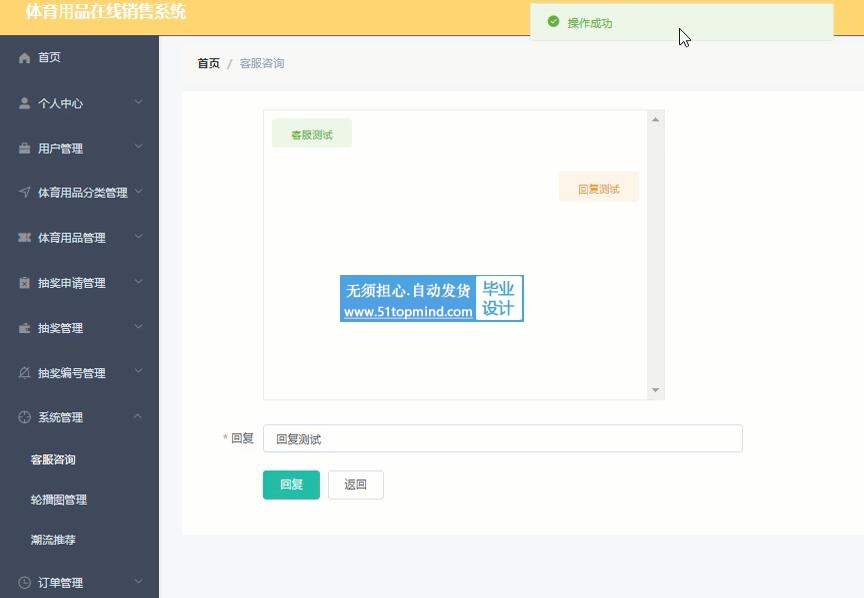Click the clipboard icon beside 抽奖申请管理
This screenshot has width=864, height=598.
click(24, 283)
